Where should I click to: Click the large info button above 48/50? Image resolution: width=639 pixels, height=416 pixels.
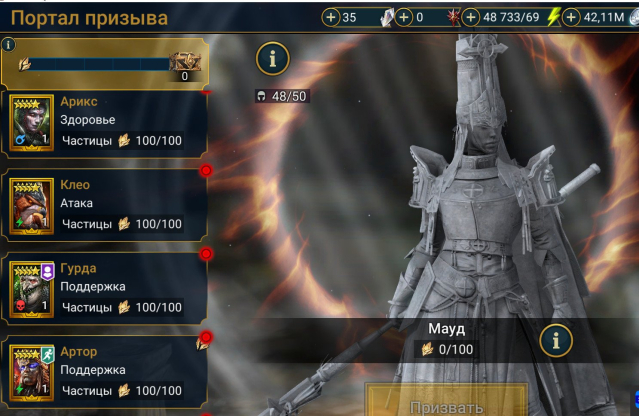click(273, 59)
